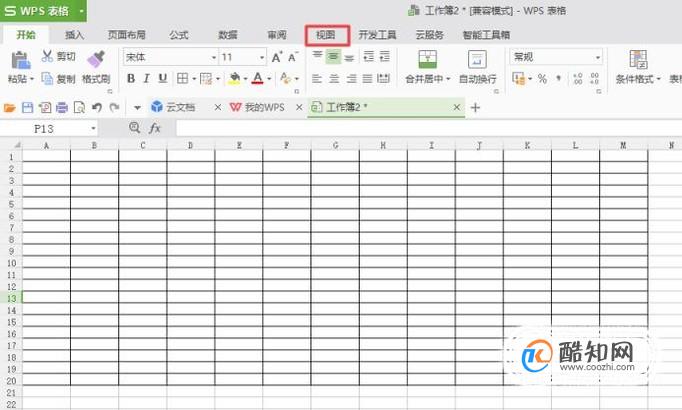
Task: Align text to vertical middle
Action: pyautogui.click(x=333, y=56)
